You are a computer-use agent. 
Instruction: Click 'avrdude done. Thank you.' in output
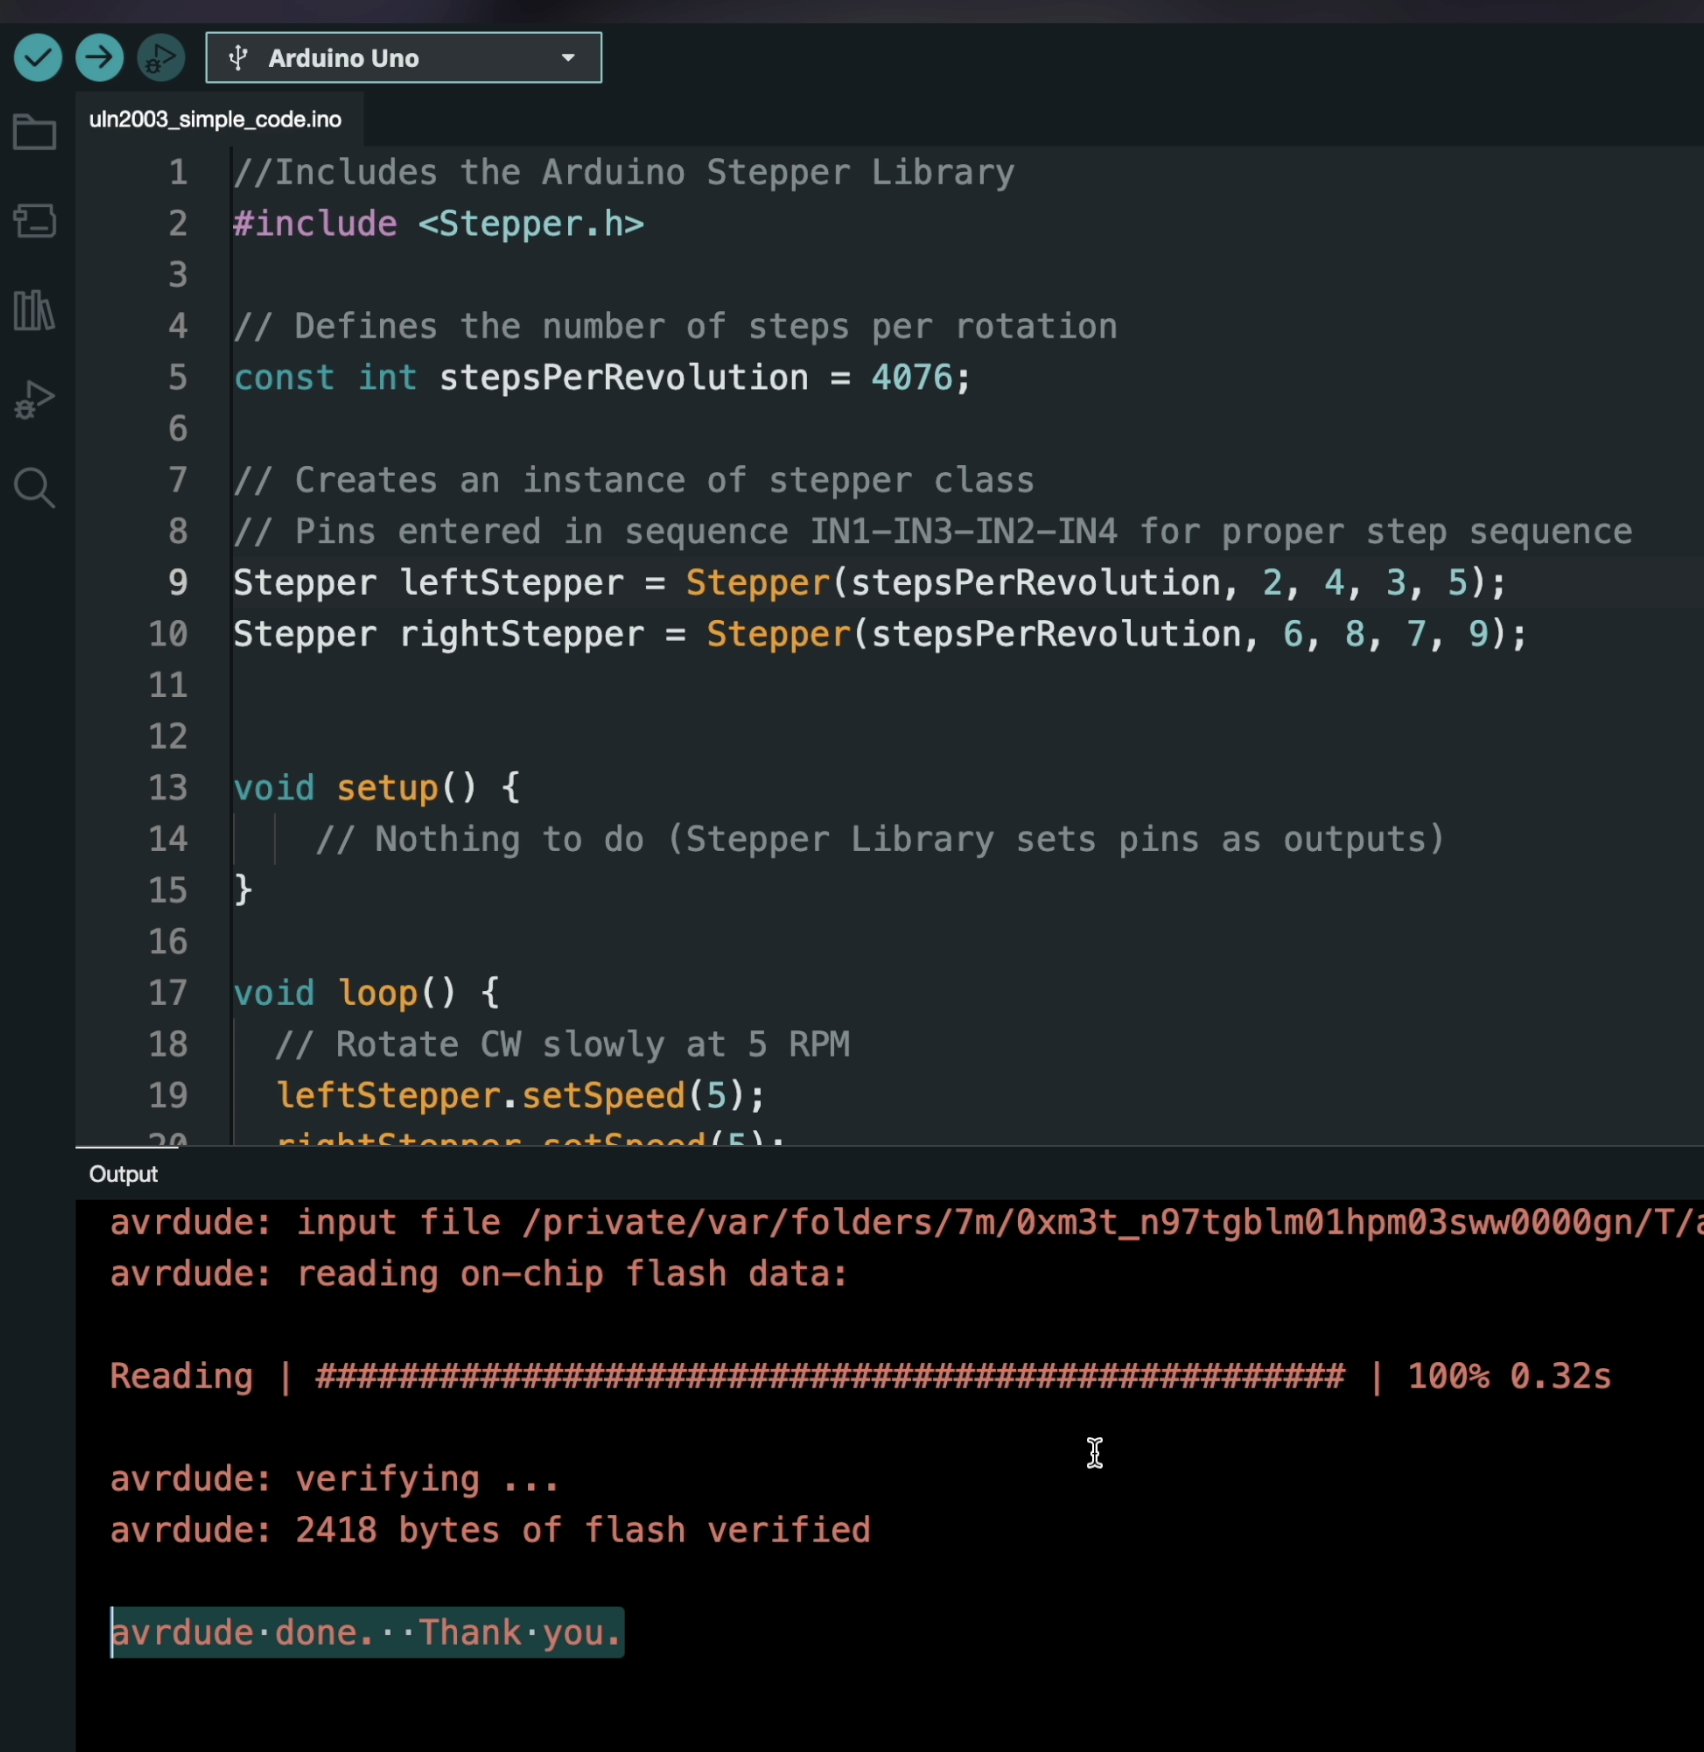[x=366, y=1632]
